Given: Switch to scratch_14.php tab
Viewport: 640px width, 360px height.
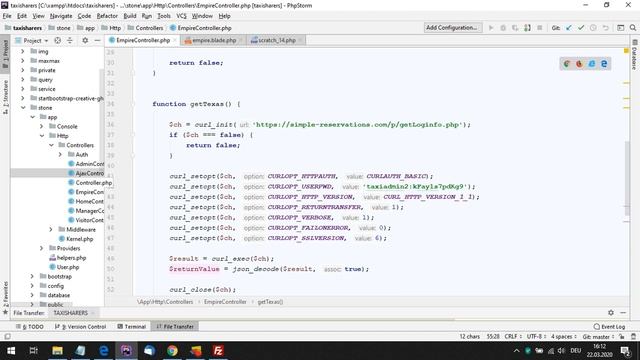Looking at the screenshot, I should pos(277,40).
